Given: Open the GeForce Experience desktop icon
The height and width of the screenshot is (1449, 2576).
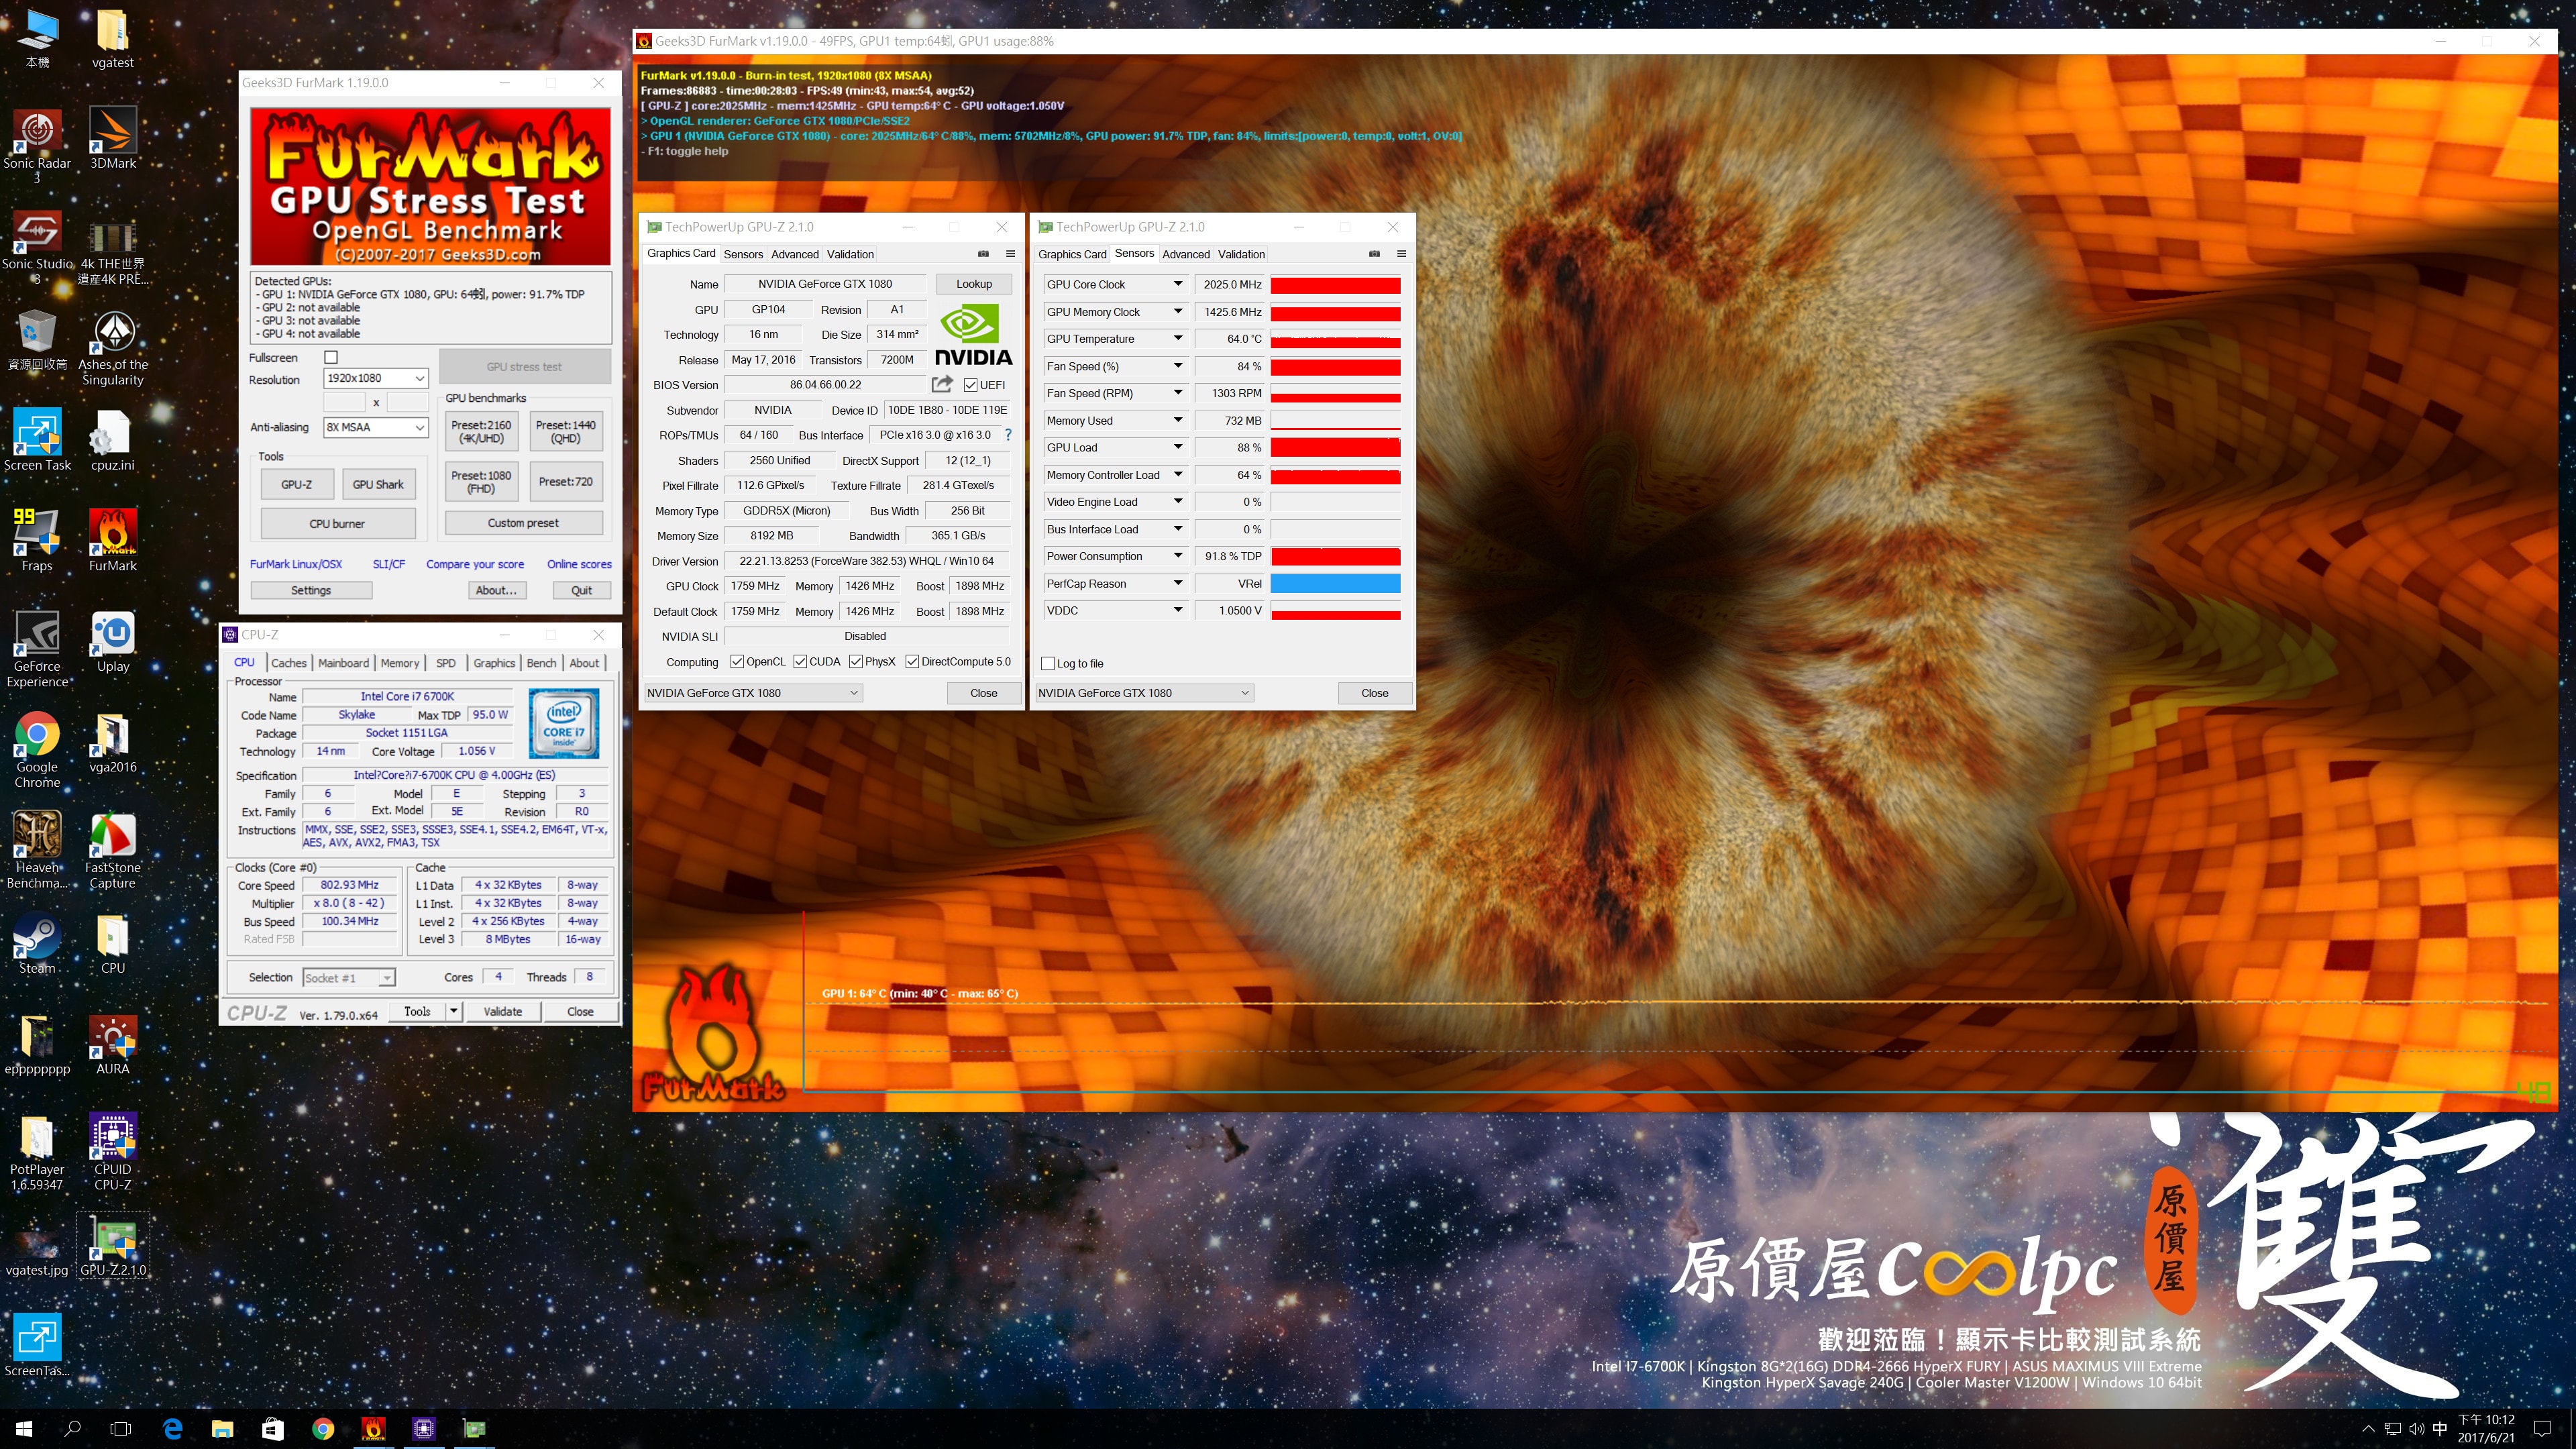Looking at the screenshot, I should pos(37,649).
